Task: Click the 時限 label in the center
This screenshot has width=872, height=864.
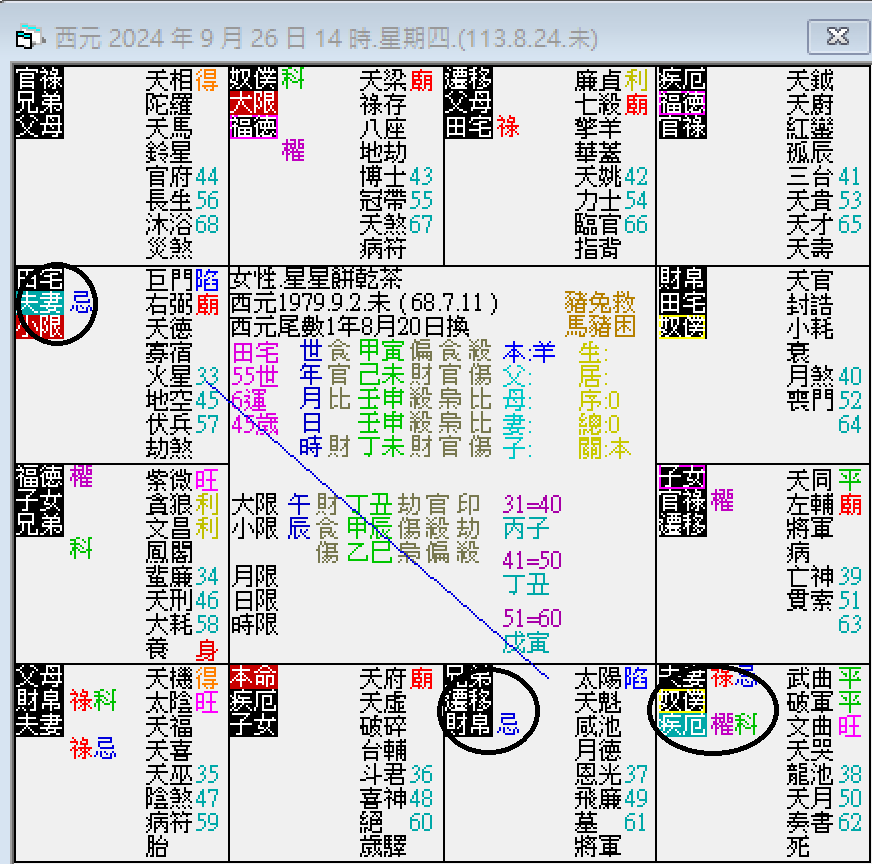Action: point(254,624)
